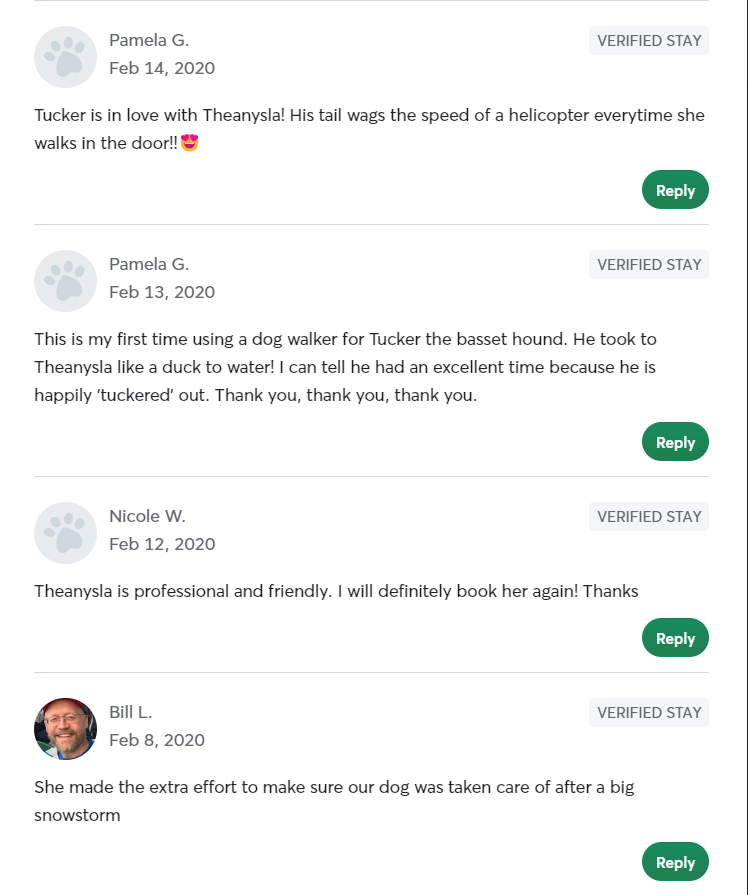Click the VERIFIED STAY badge on Bill L.'s review
748x895 pixels.
(648, 712)
